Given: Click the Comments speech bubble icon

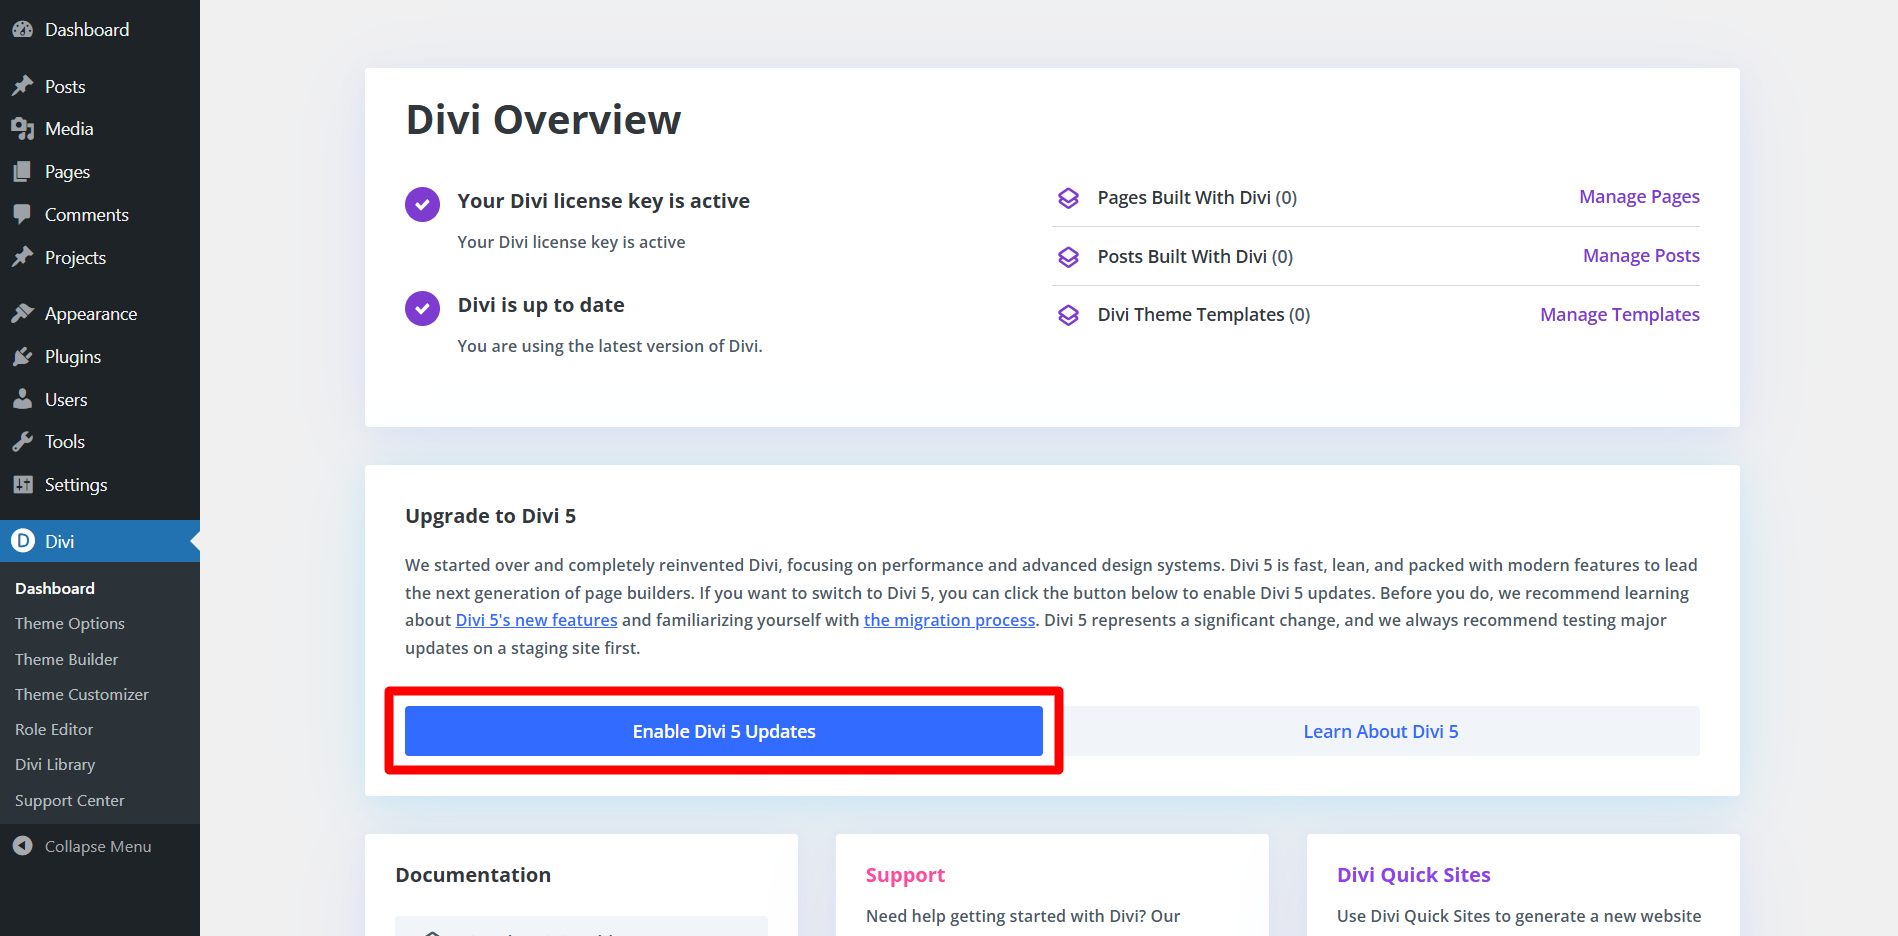Looking at the screenshot, I should click(22, 214).
